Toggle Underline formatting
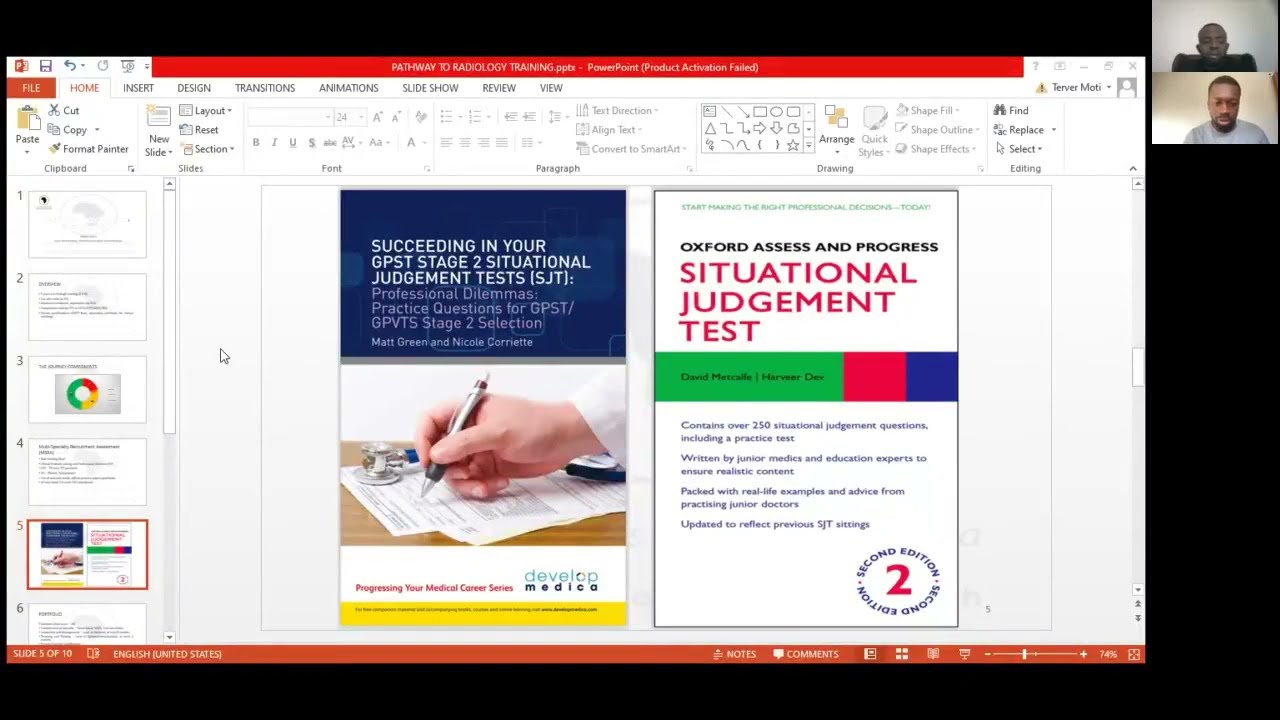Screen dimensions: 1280x720 pyautogui.click(x=292, y=143)
